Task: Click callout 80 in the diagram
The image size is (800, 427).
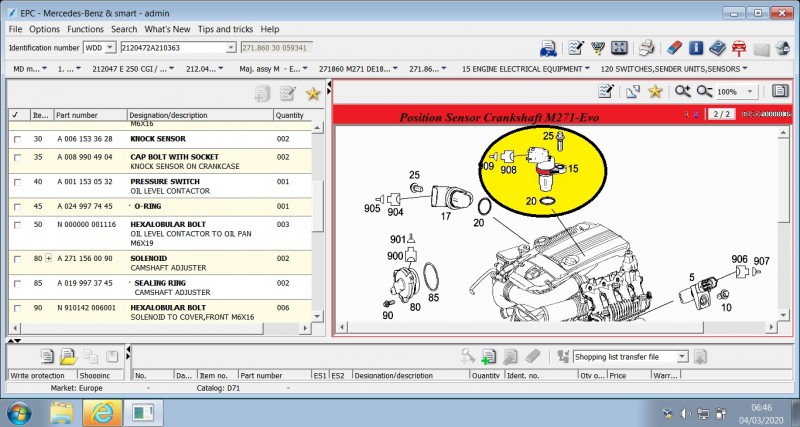Action: 415,307
